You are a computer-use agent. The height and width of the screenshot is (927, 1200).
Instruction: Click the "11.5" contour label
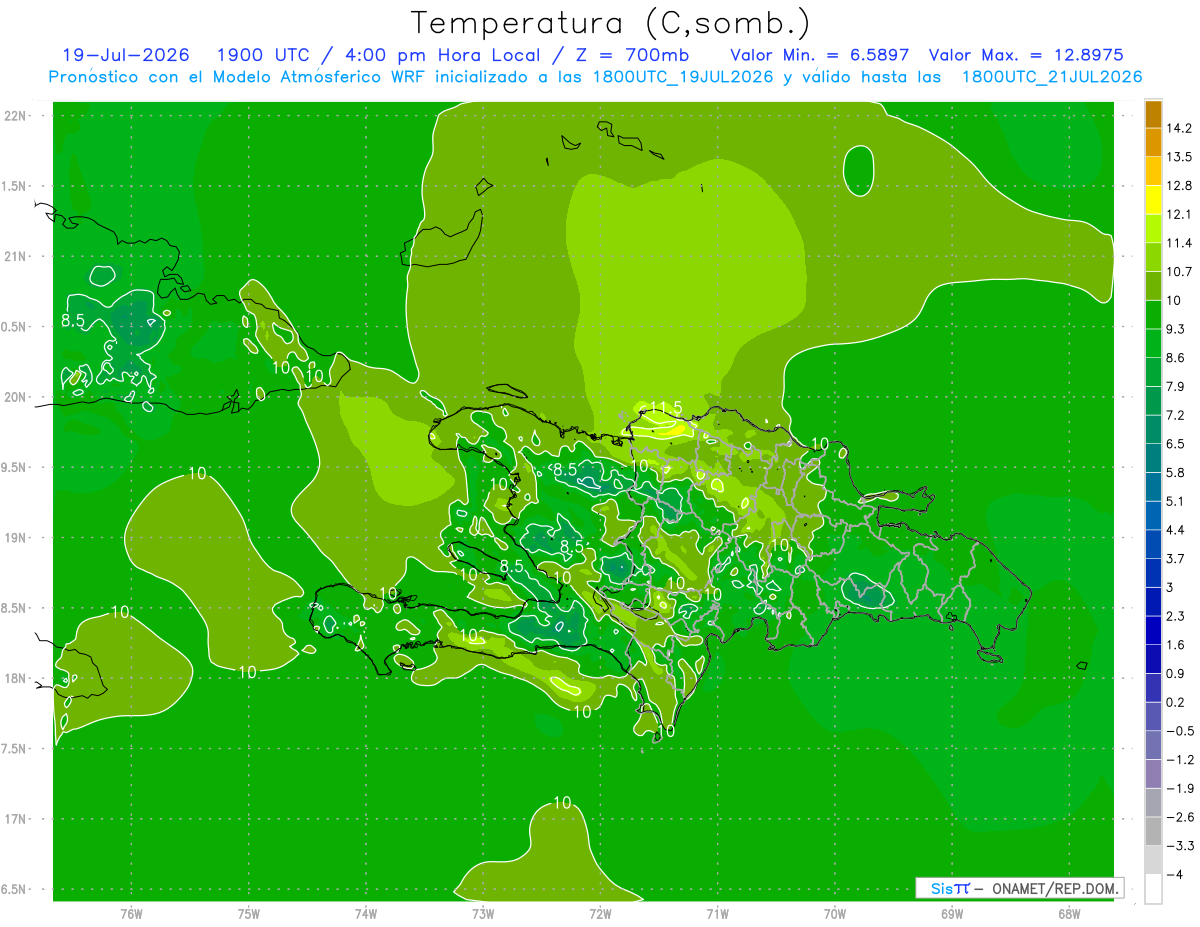(665, 407)
